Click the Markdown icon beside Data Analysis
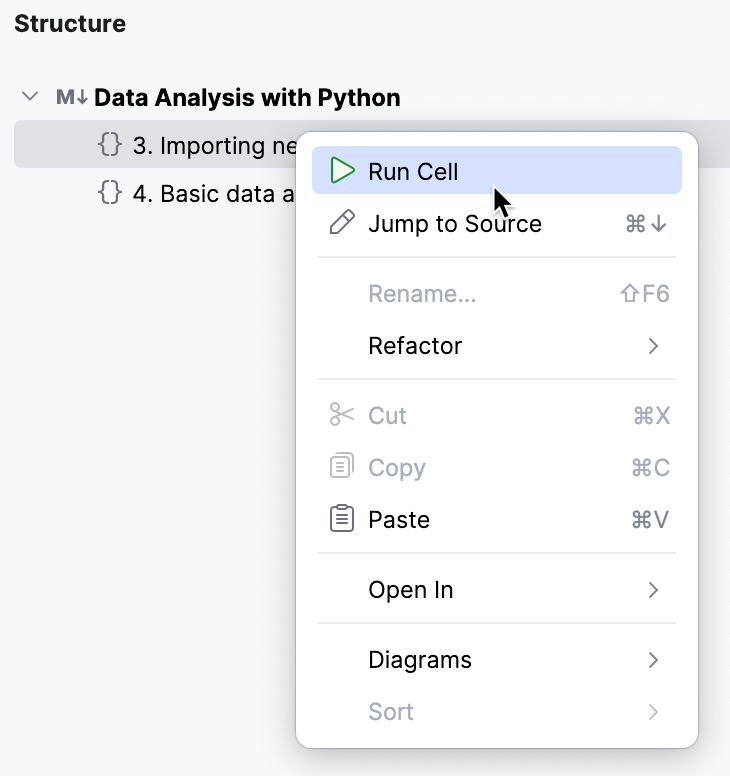This screenshot has height=776, width=730. pos(72,98)
